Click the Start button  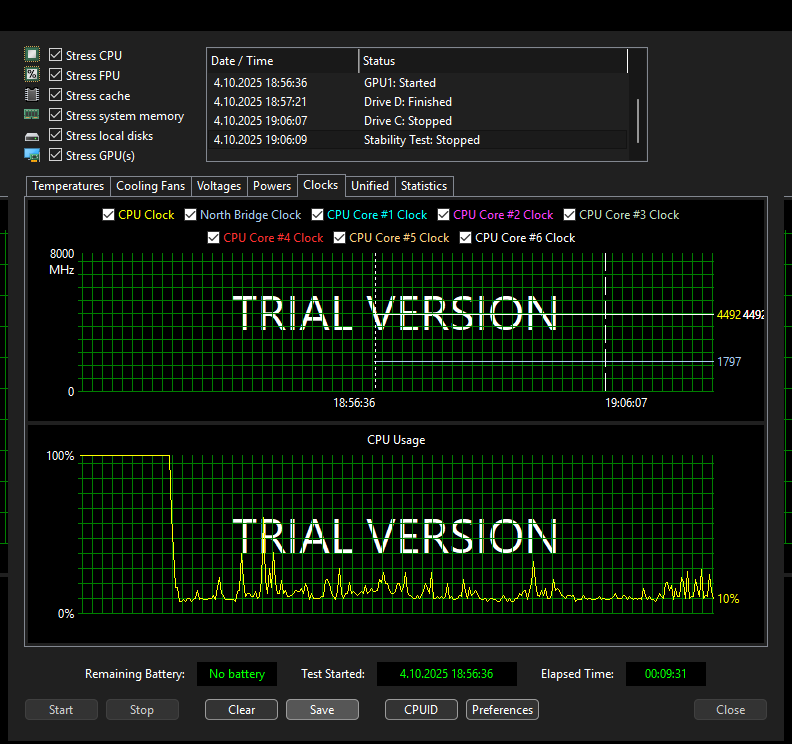click(61, 710)
